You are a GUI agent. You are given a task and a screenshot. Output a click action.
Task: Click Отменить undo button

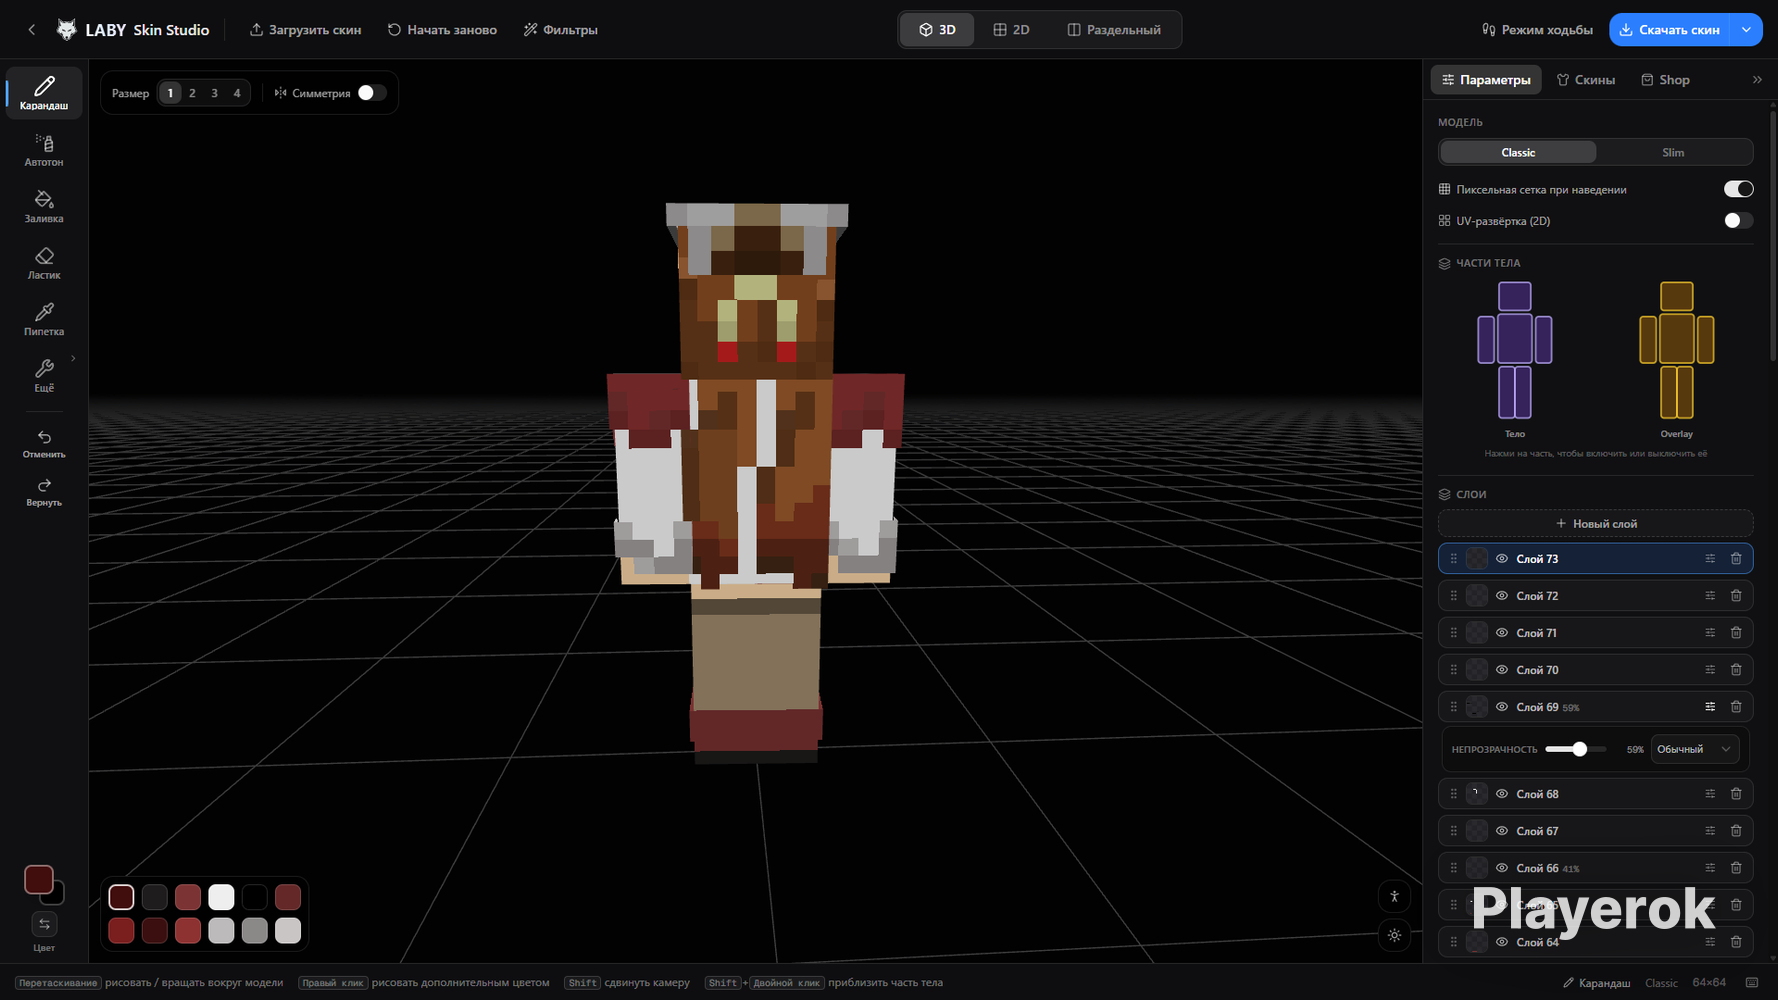[x=44, y=444]
